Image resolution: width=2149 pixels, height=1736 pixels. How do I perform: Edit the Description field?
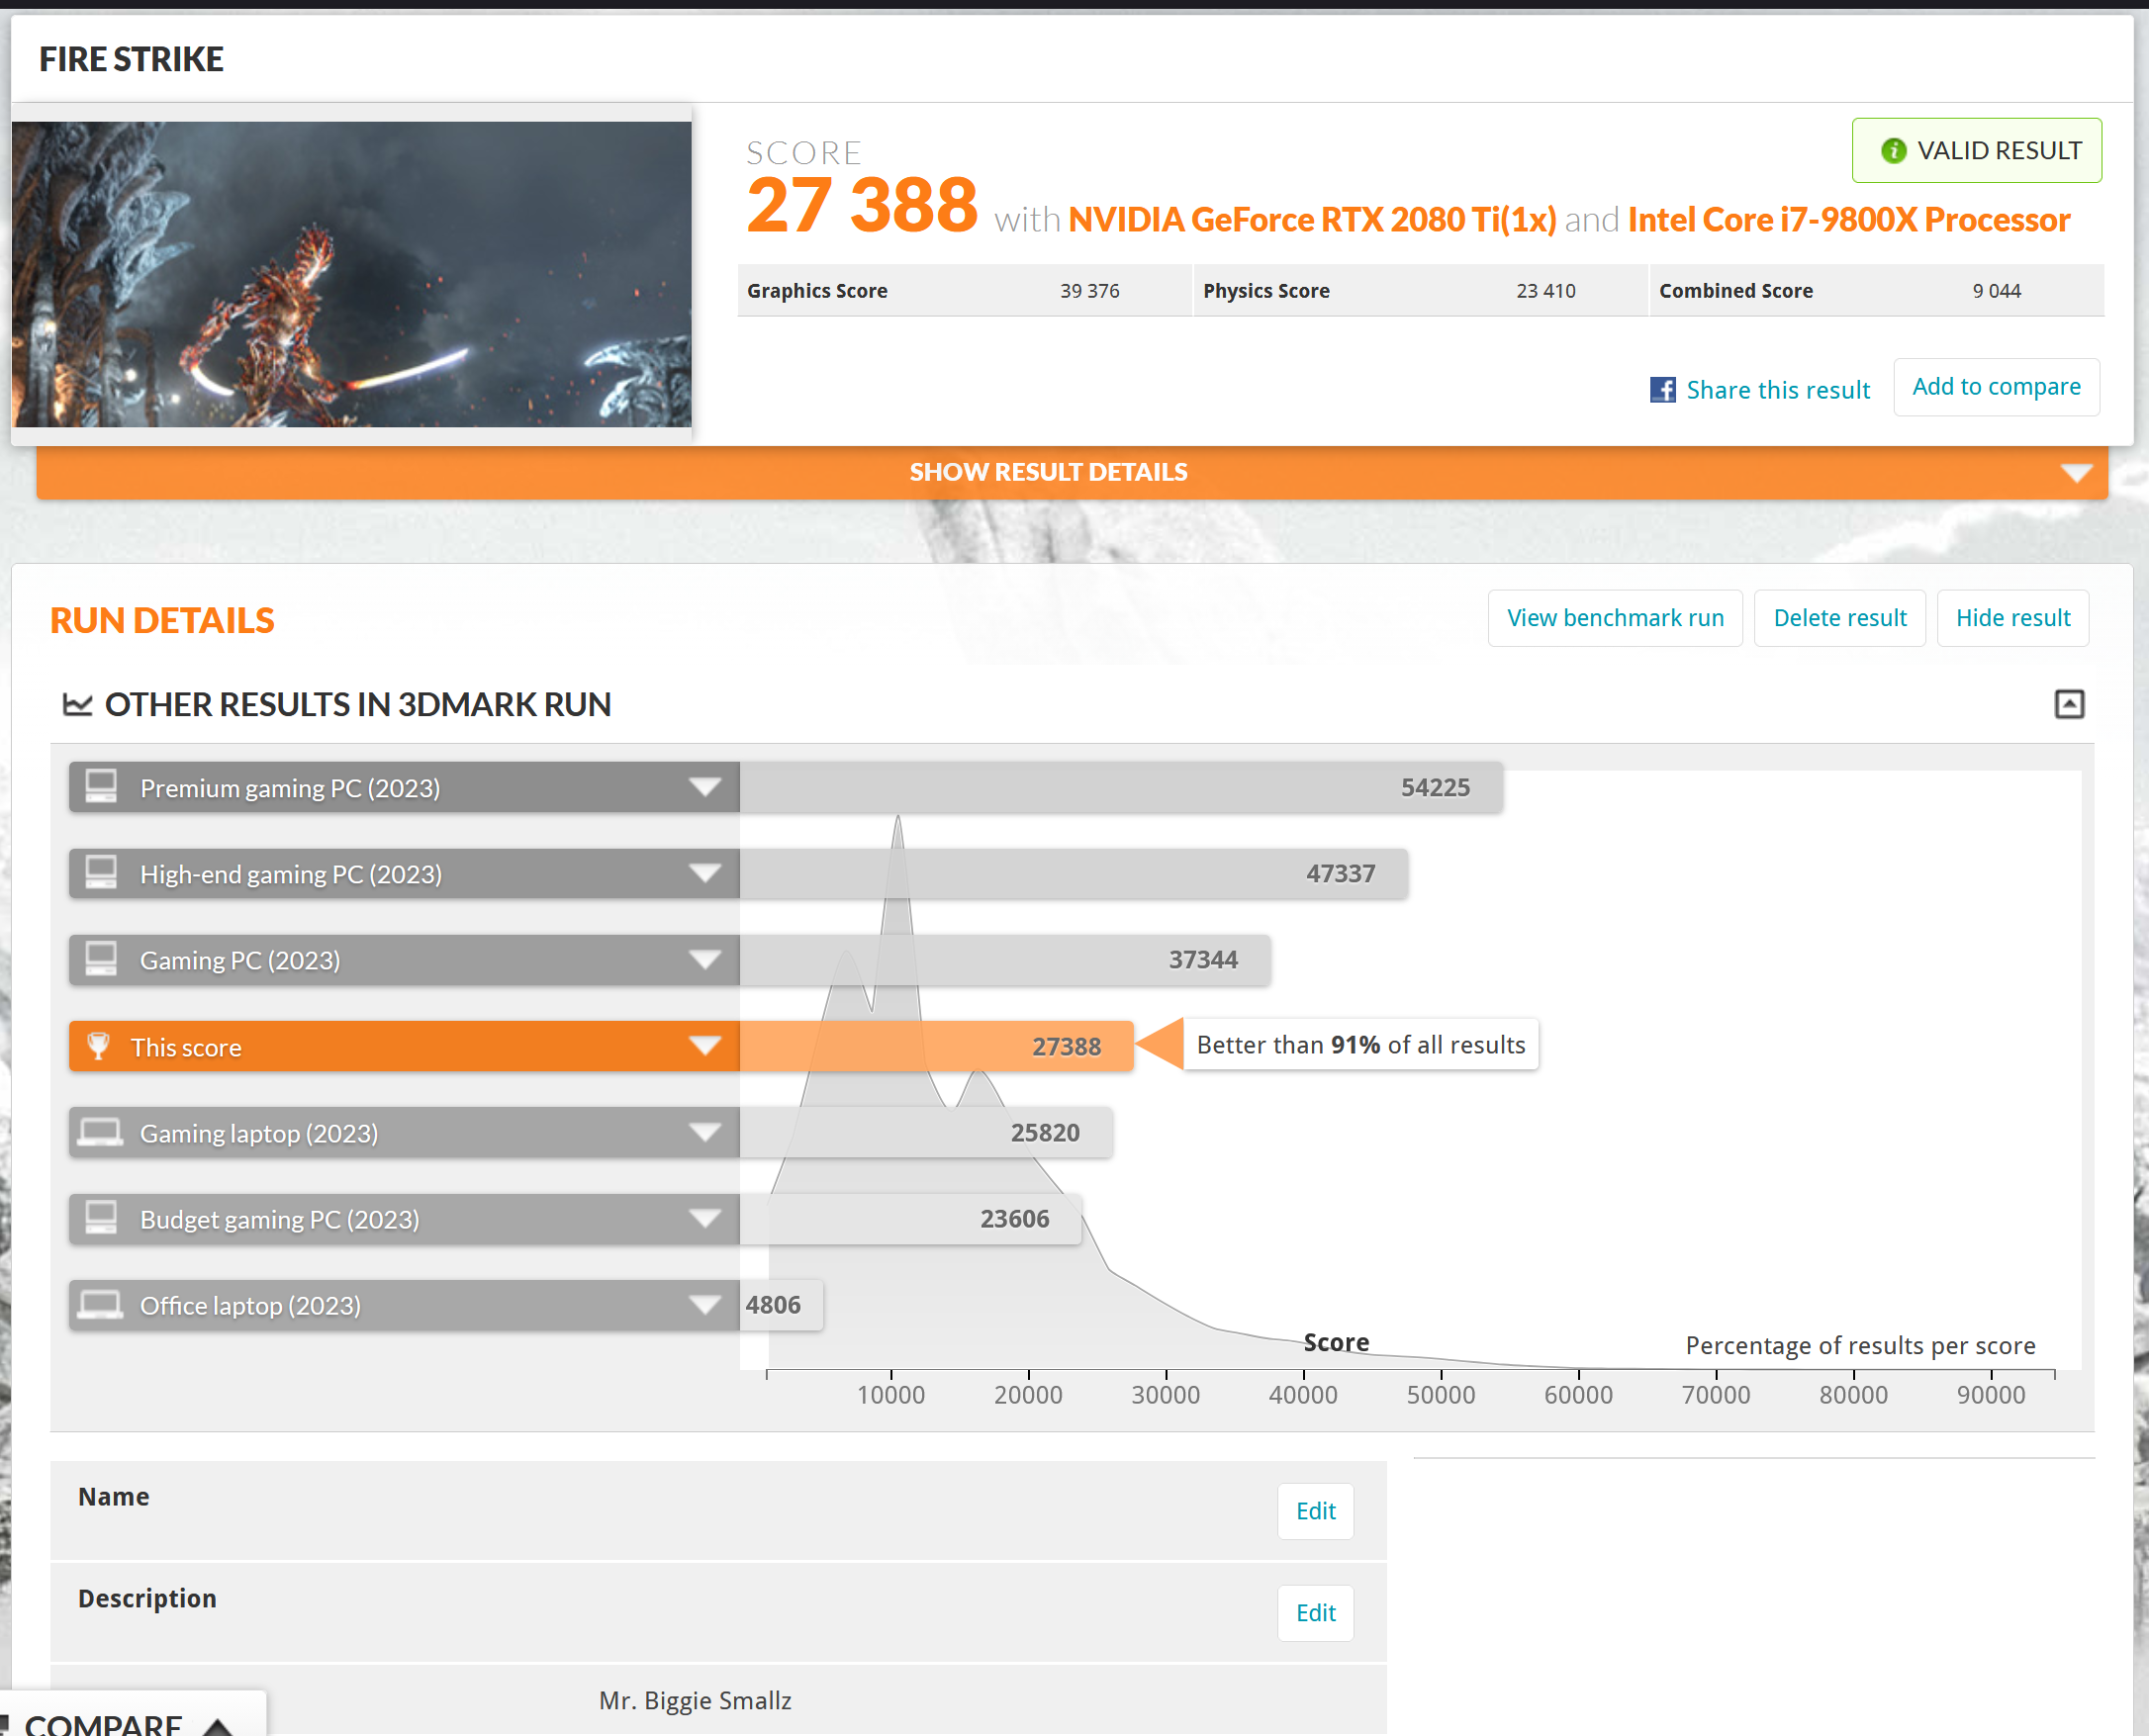pos(1315,1613)
